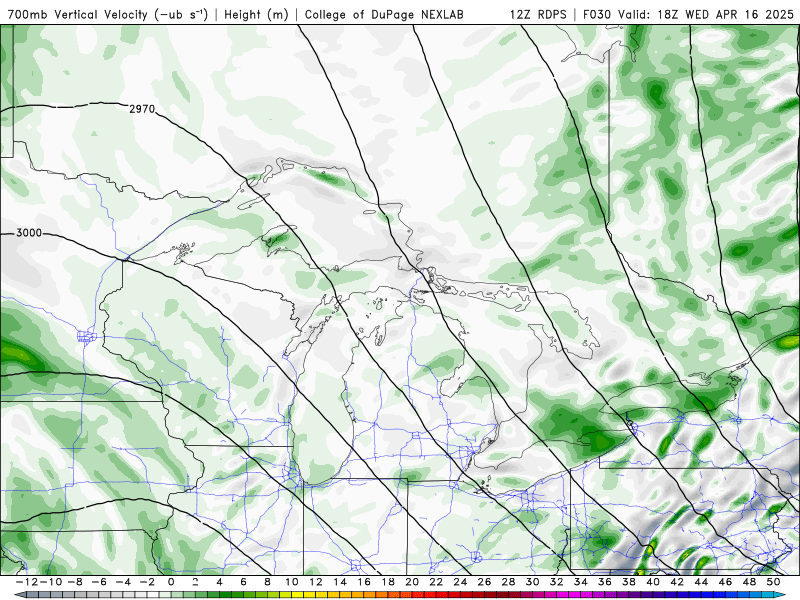Click the "Height (m)" header label
The width and height of the screenshot is (800, 600).
tap(256, 14)
